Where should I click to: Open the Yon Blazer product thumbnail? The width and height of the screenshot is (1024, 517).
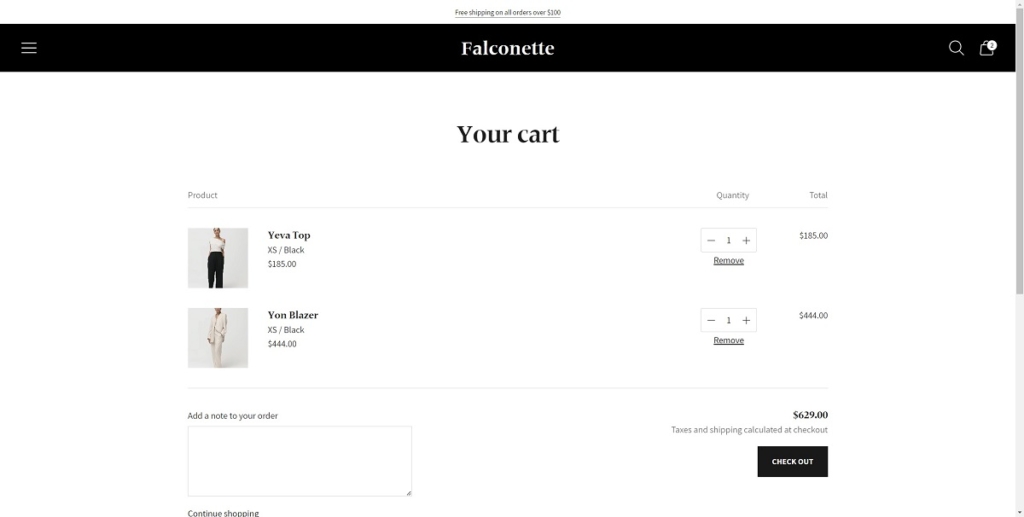click(x=218, y=338)
